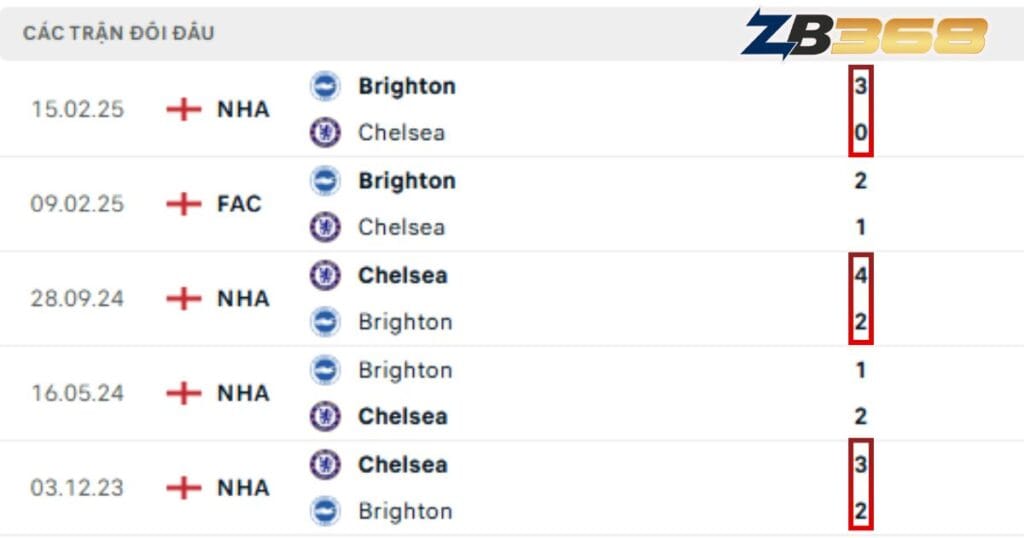This screenshot has height=538, width=1024.
Task: Click the 28.09.24 match date
Action: coord(77,298)
